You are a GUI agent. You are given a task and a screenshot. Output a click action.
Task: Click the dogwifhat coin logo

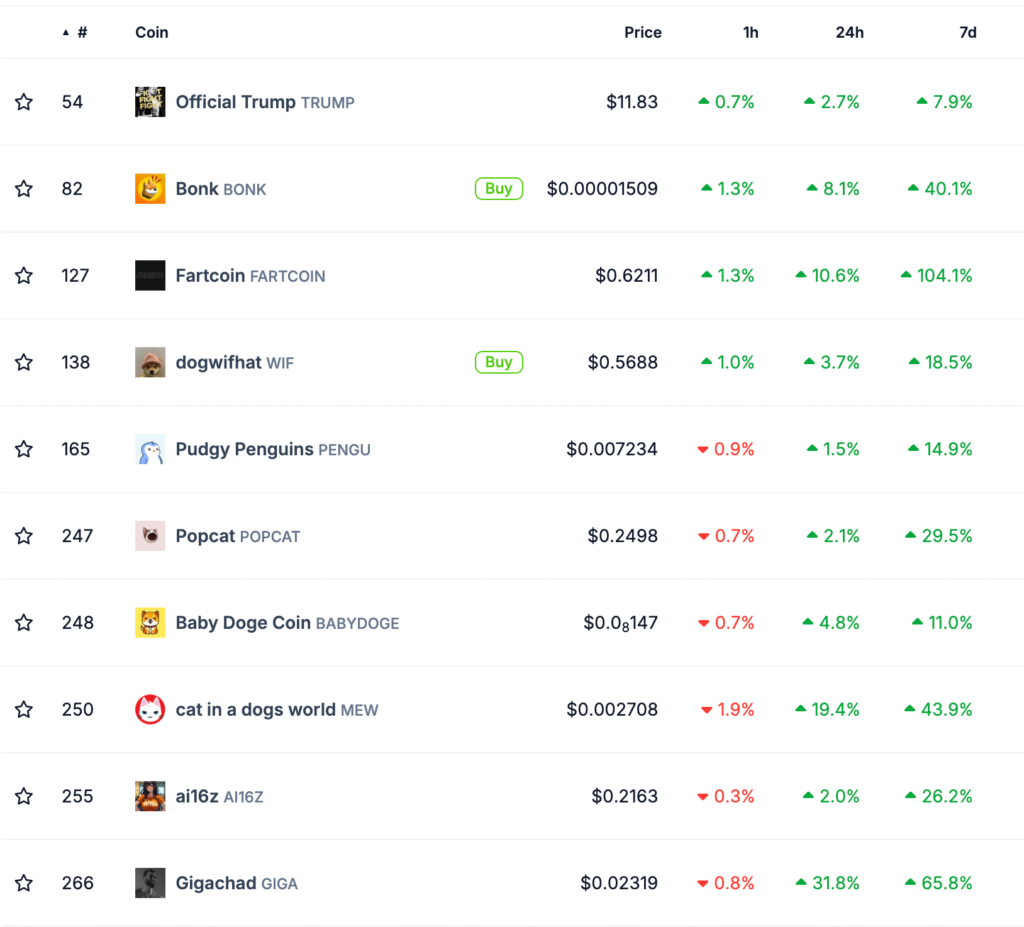pos(150,362)
